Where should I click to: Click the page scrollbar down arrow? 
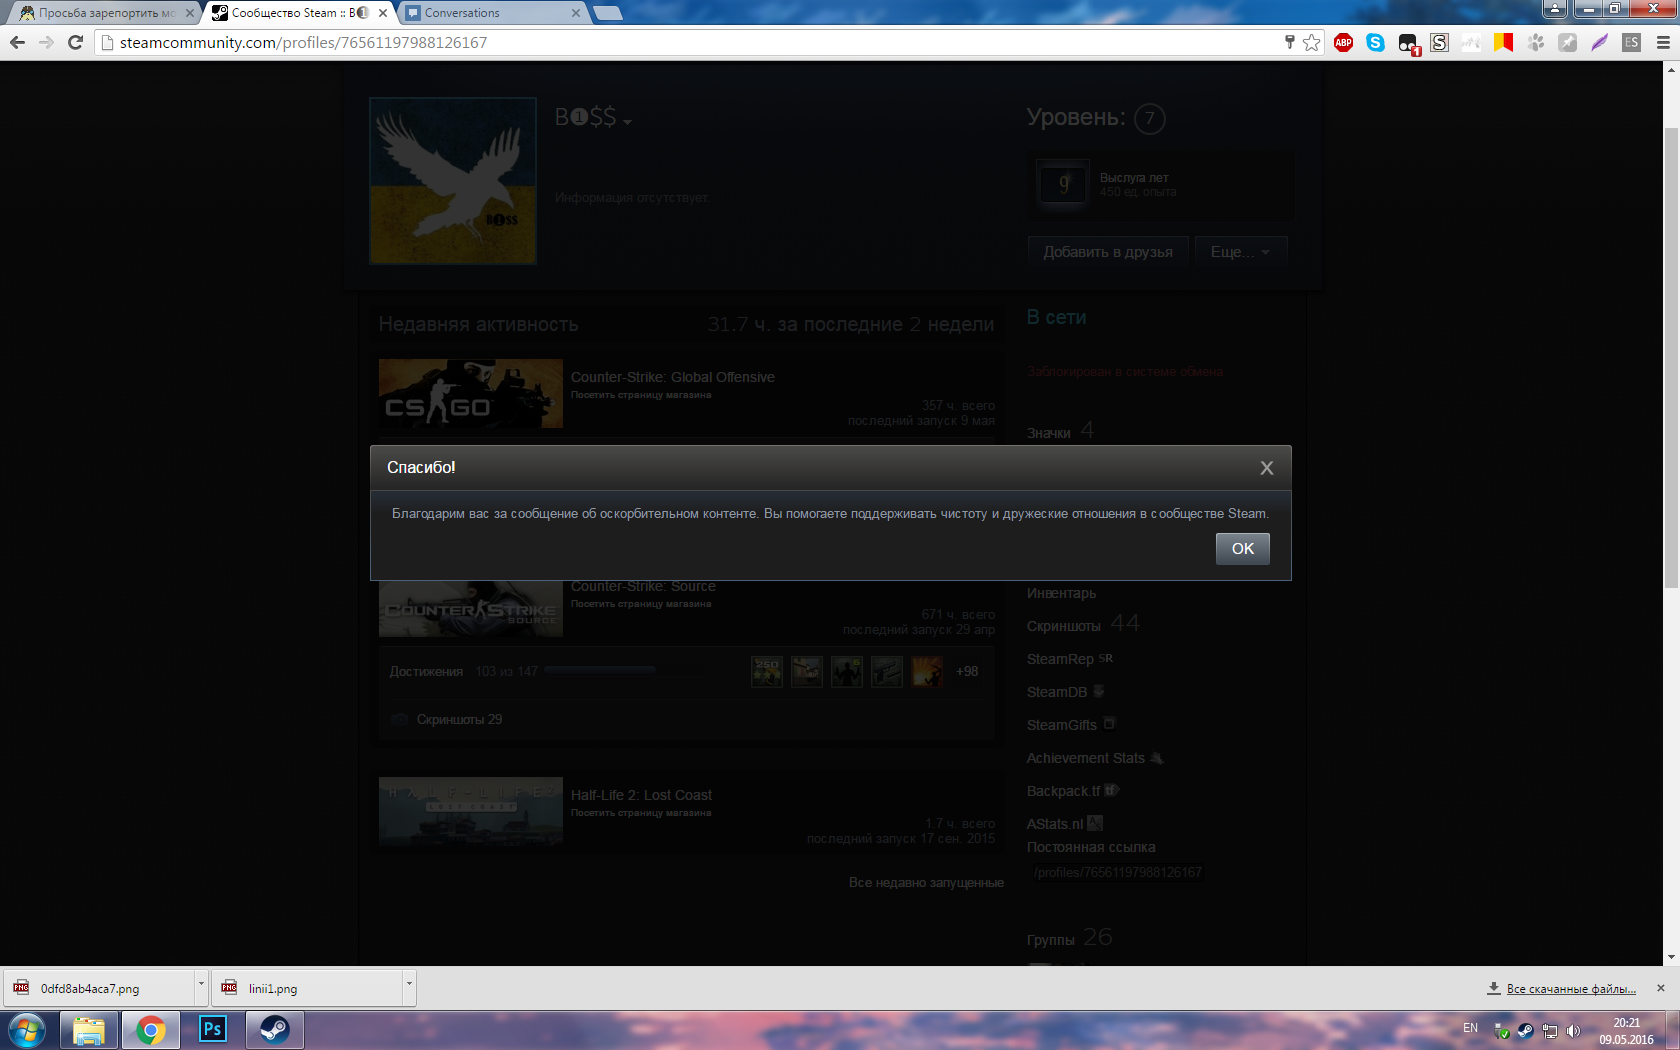[x=1671, y=957]
